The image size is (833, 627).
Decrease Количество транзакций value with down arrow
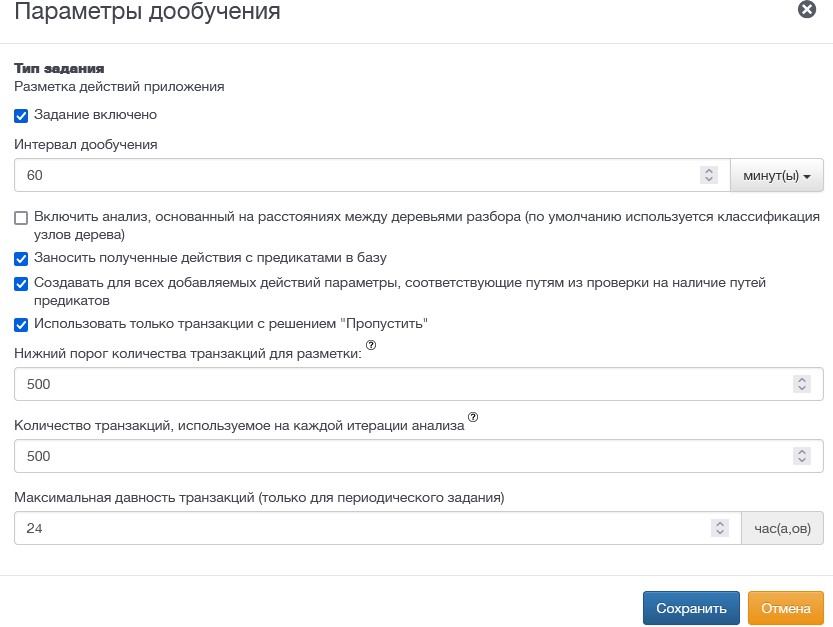(x=802, y=460)
